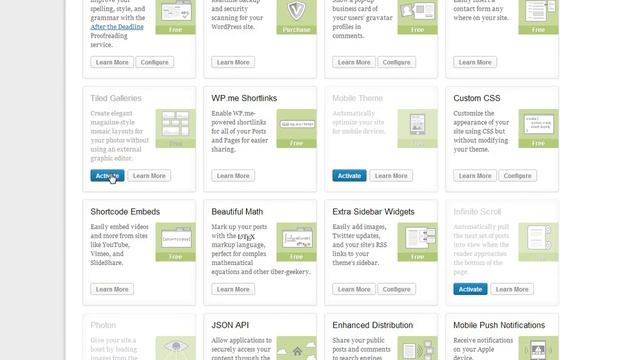
Task: Configure the After the Deadline proofreading module
Action: click(x=155, y=62)
